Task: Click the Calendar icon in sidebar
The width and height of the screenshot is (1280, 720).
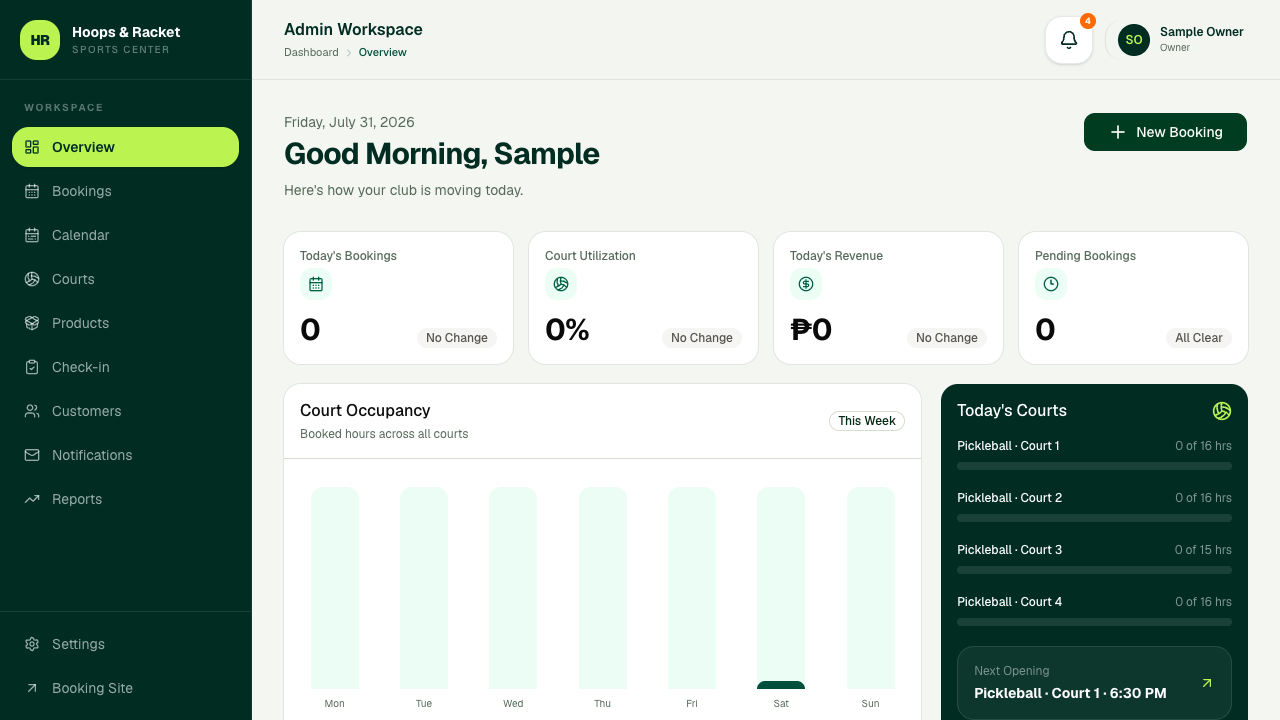Action: (32, 235)
